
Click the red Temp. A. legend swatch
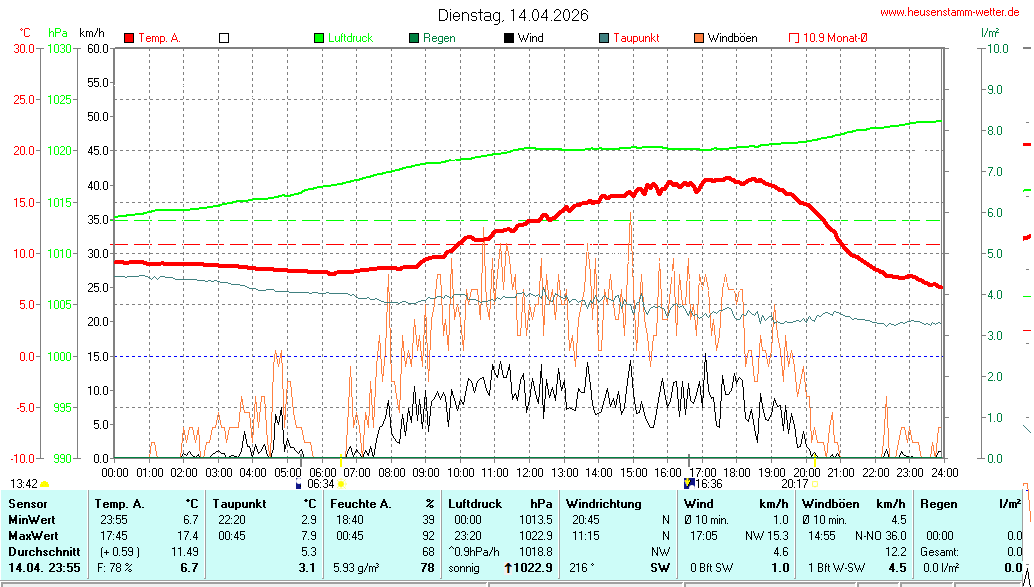[x=129, y=38]
